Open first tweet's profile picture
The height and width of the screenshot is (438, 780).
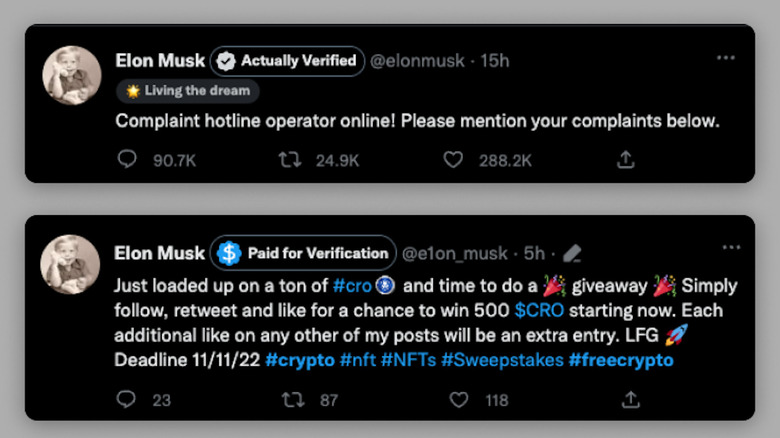coord(70,75)
